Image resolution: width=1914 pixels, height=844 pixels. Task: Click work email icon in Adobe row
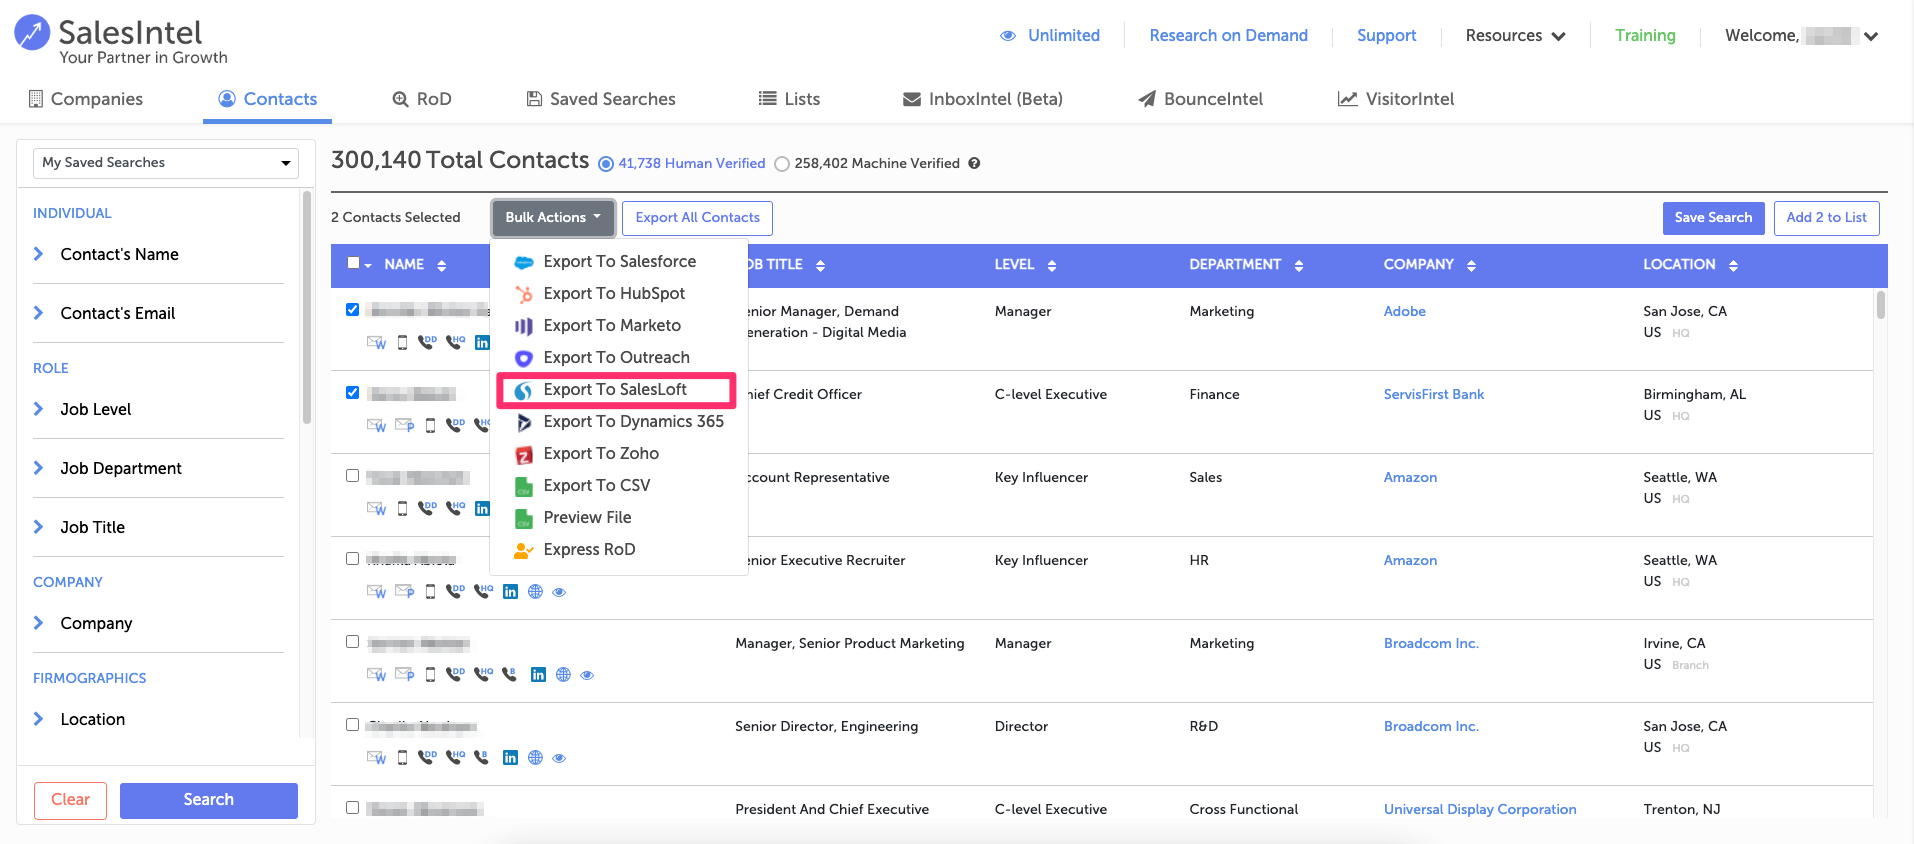[x=376, y=342]
